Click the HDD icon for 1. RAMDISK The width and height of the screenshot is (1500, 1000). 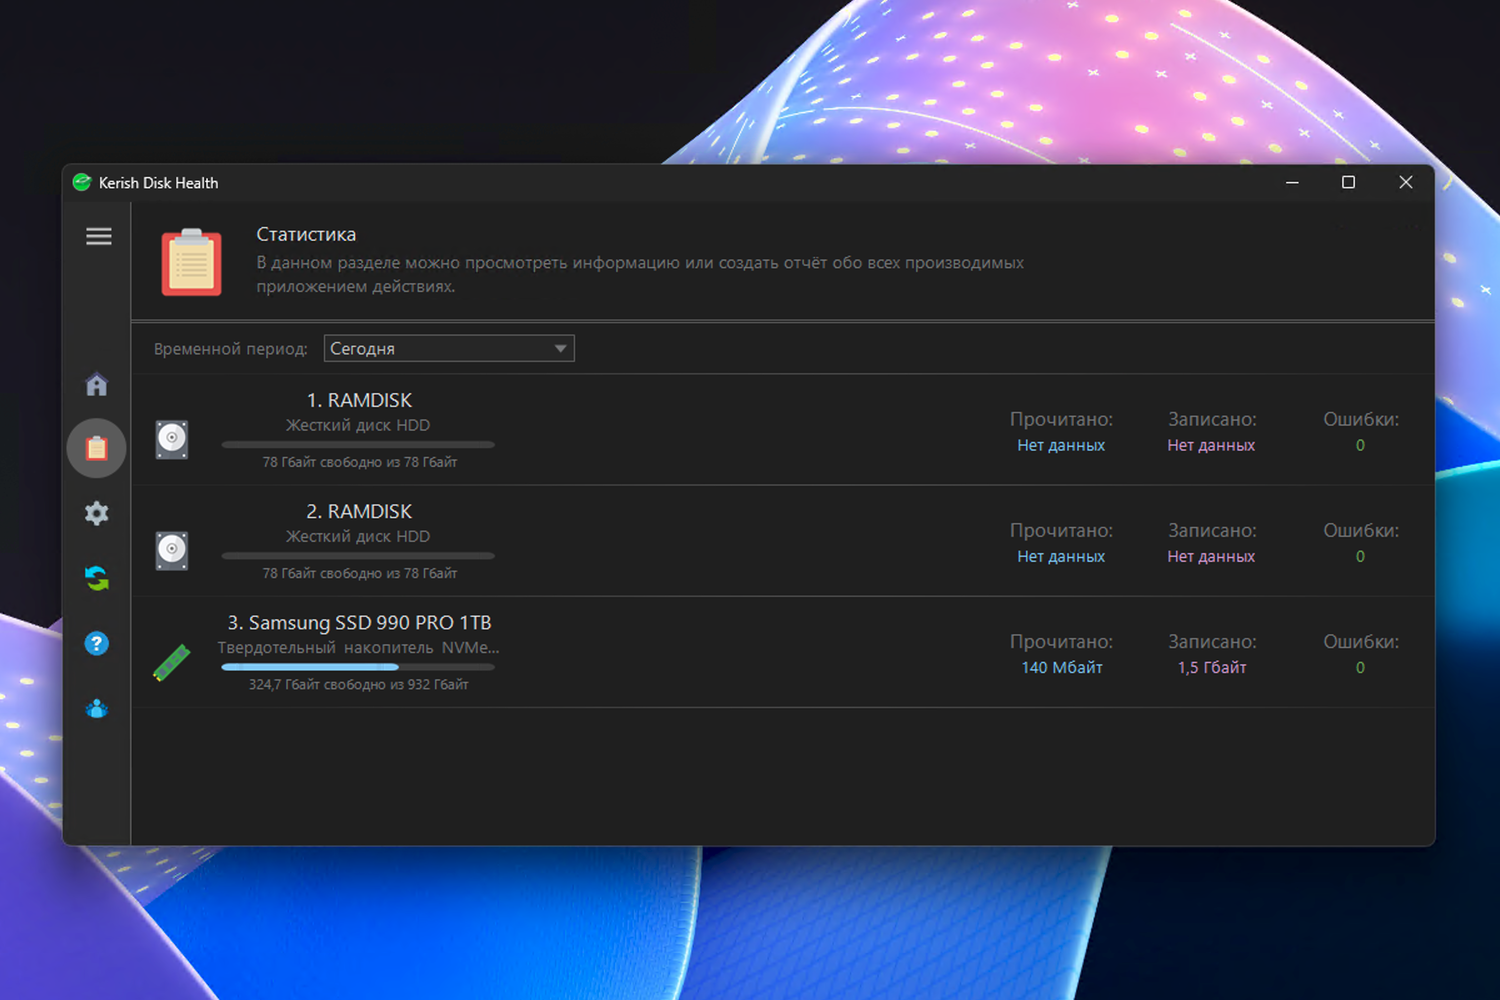172,439
